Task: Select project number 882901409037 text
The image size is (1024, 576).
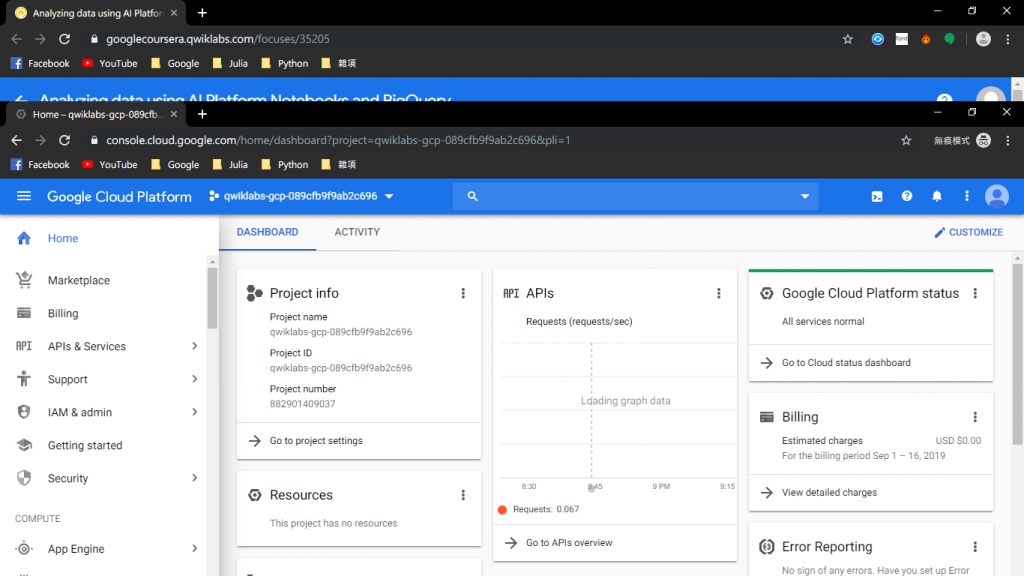Action: [302, 404]
